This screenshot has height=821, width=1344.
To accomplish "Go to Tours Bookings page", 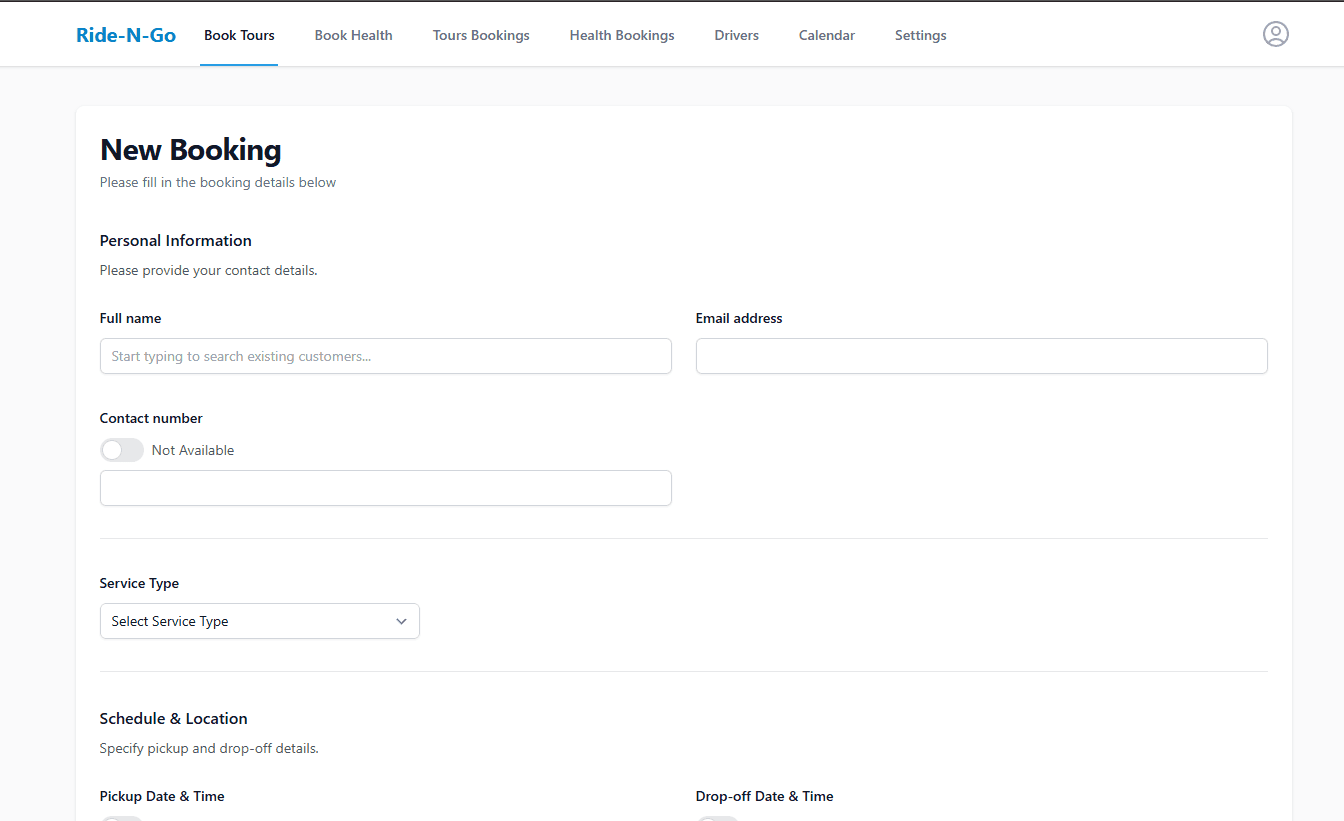I will [481, 35].
